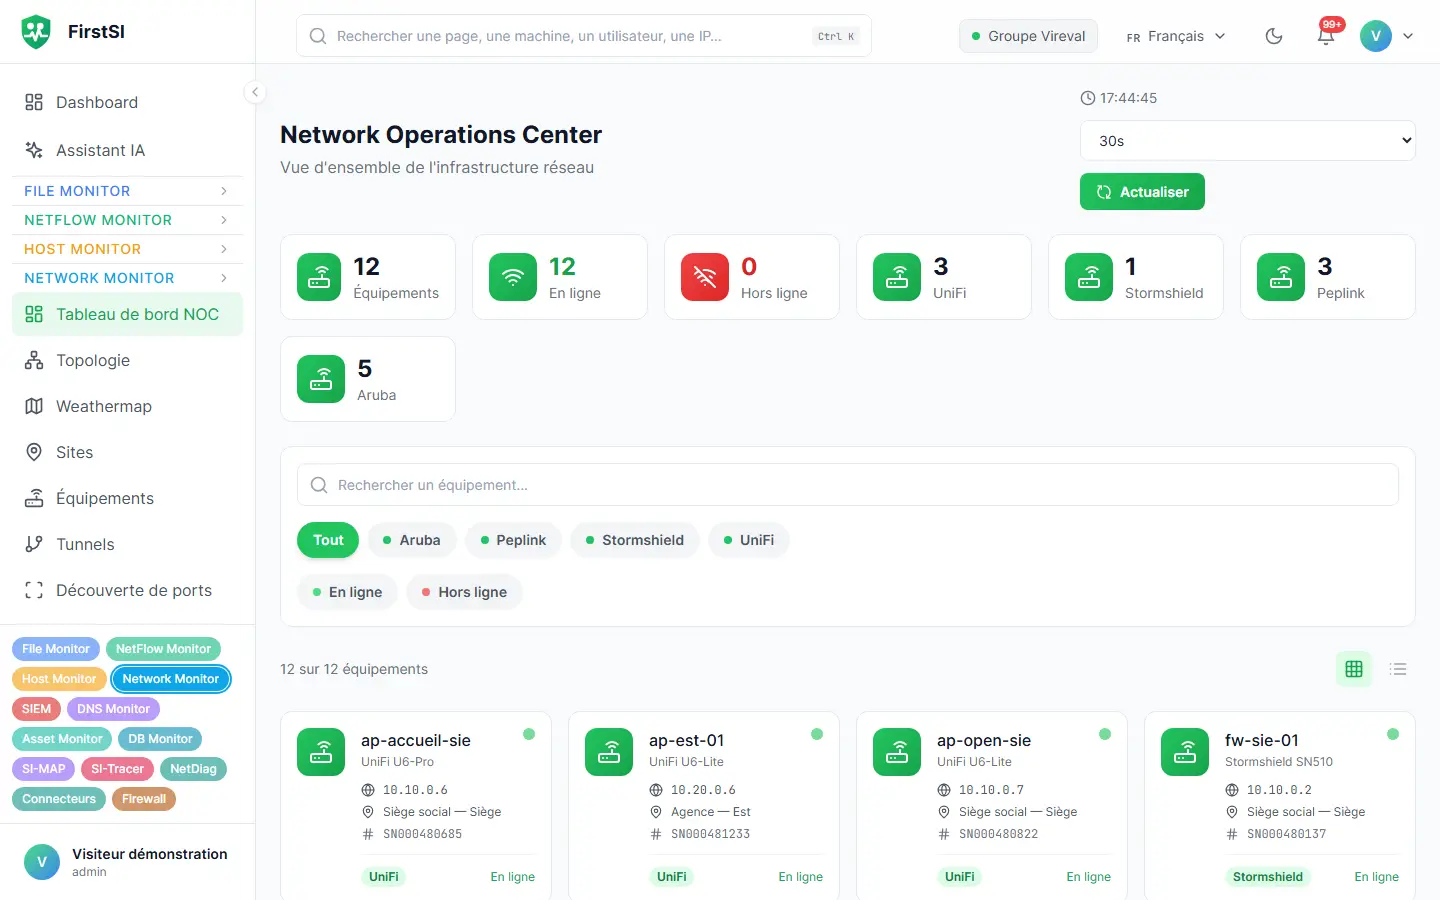Image resolution: width=1440 pixels, height=900 pixels.
Task: Go to the Weathermap page
Action: (127, 406)
